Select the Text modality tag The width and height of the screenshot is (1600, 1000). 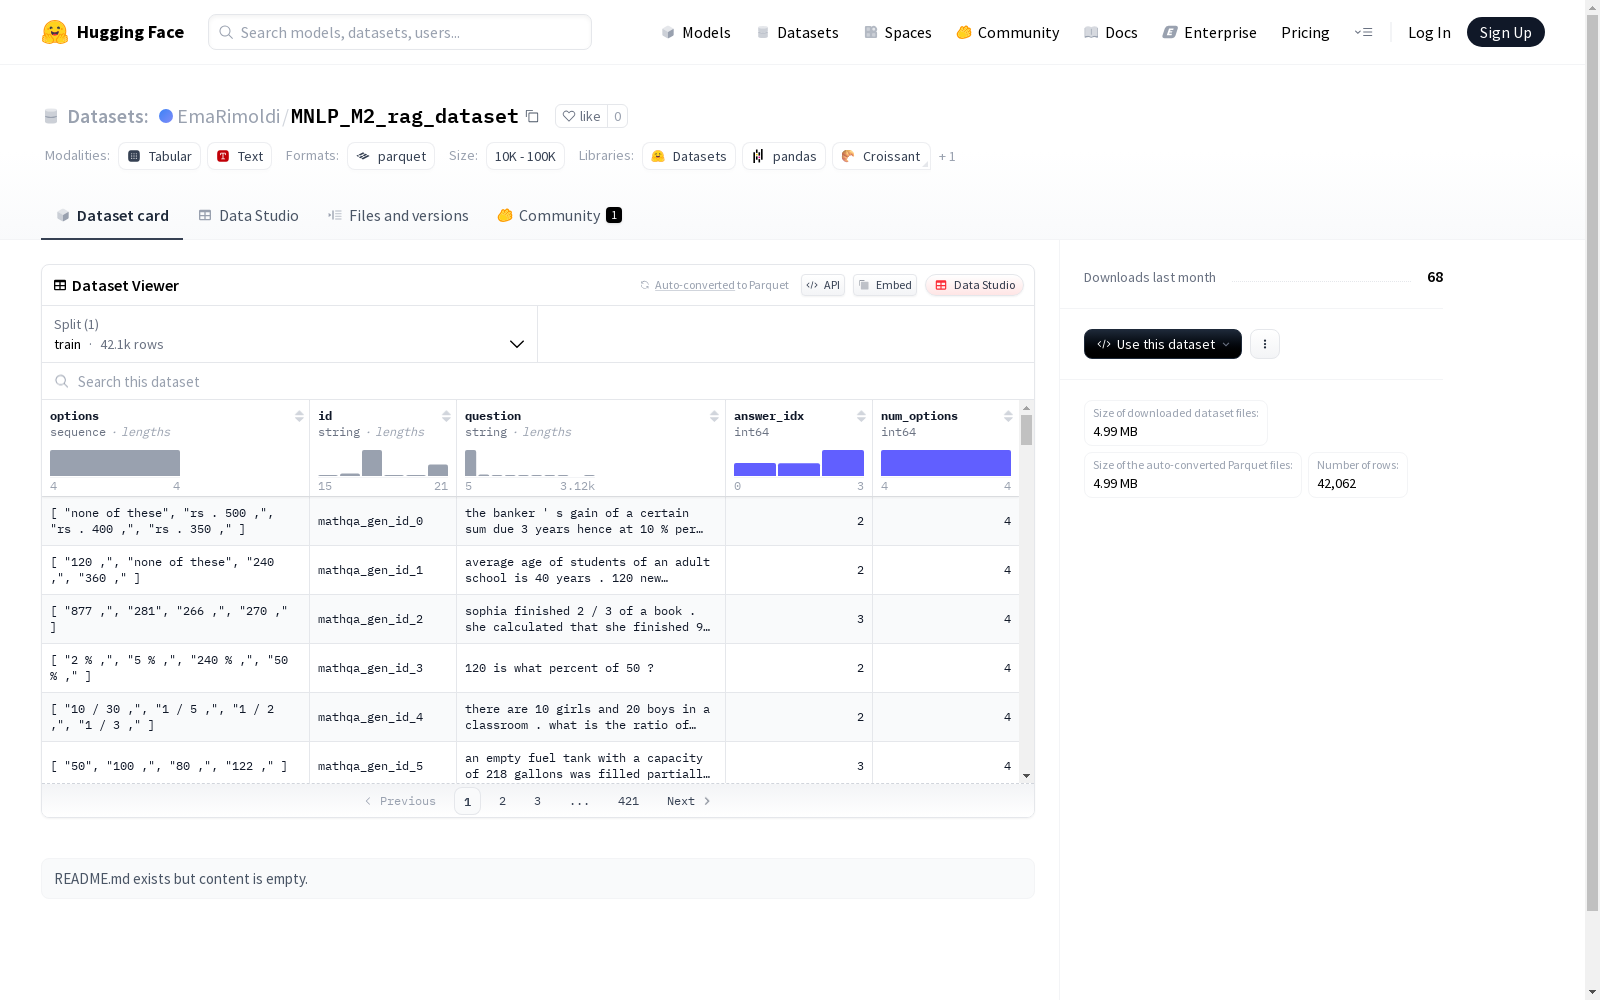click(x=240, y=156)
